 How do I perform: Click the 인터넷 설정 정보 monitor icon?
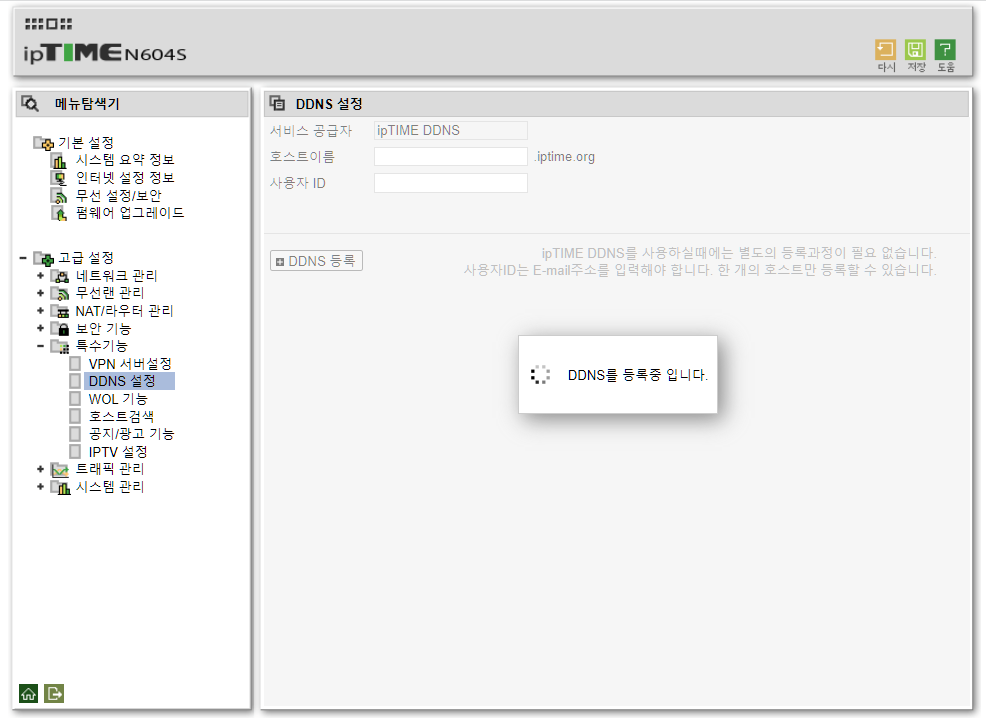pyautogui.click(x=58, y=179)
